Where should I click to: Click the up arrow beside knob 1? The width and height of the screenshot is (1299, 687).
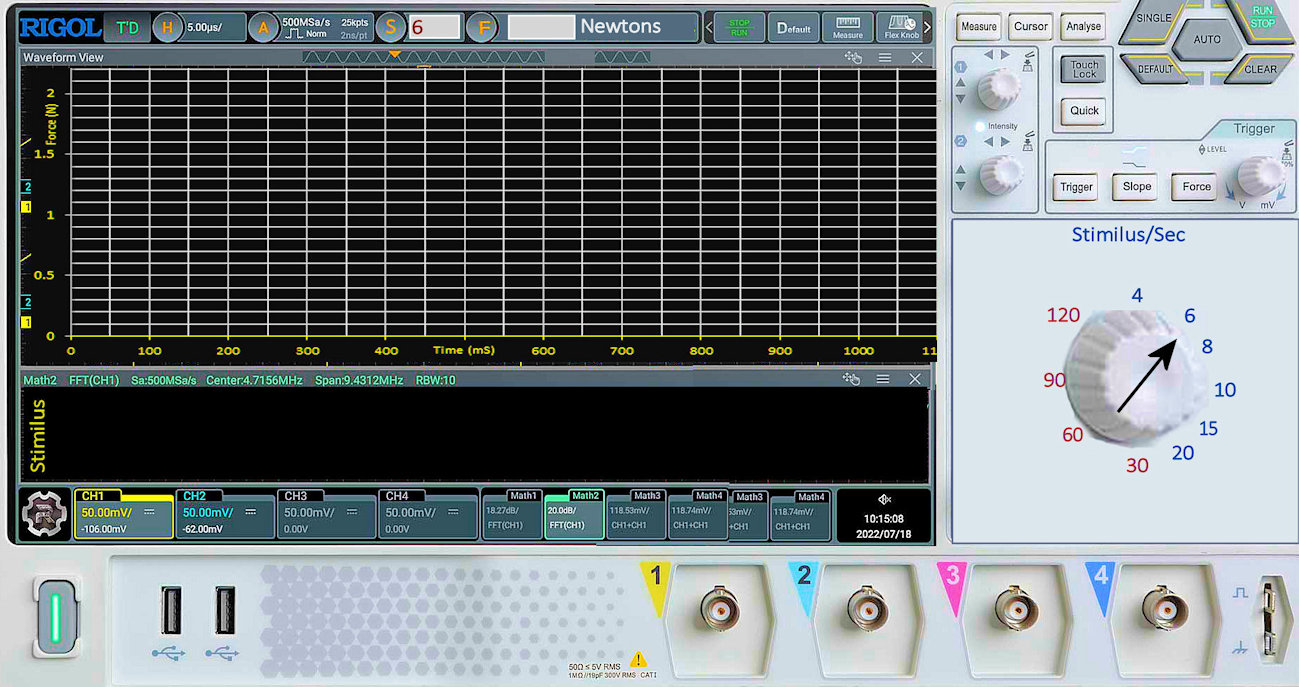pyautogui.click(x=961, y=82)
